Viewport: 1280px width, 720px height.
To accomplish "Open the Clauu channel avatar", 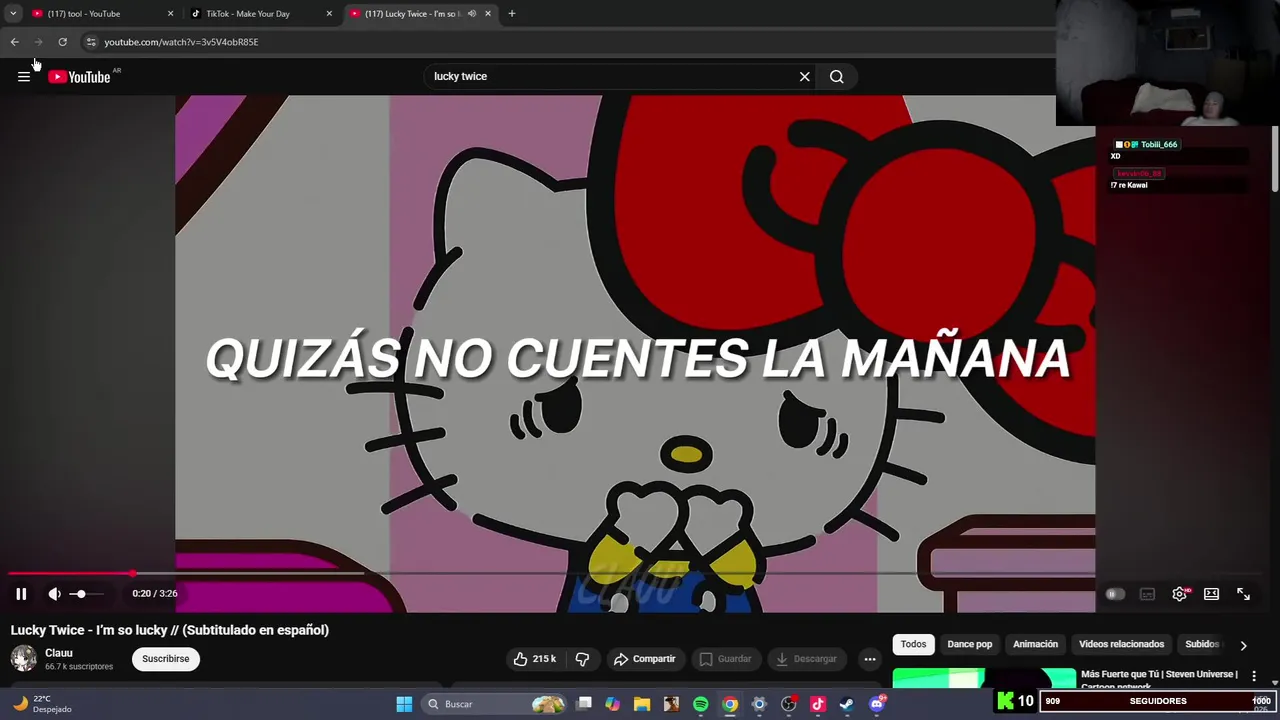I will (x=24, y=658).
